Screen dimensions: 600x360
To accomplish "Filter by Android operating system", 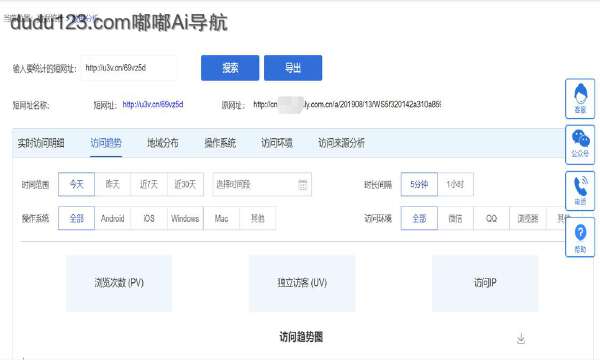I will [x=112, y=218].
